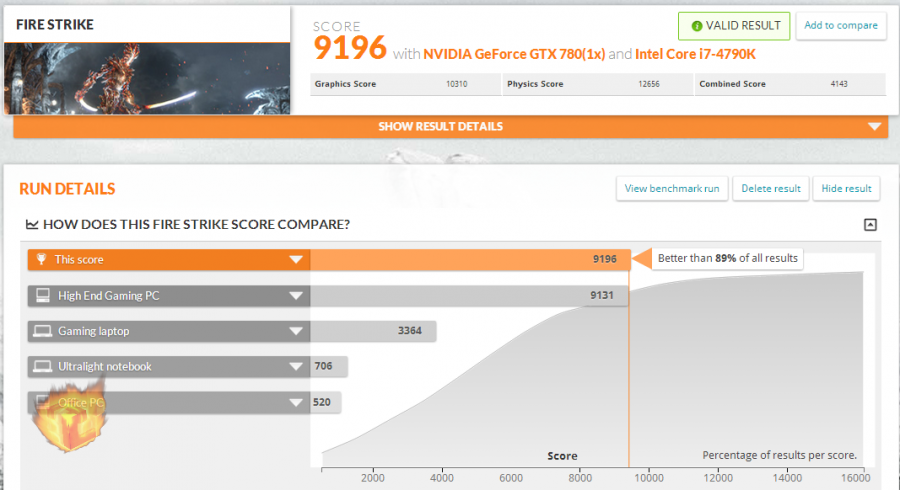
Task: Click the trophy icon on This score
Action: pos(41,259)
